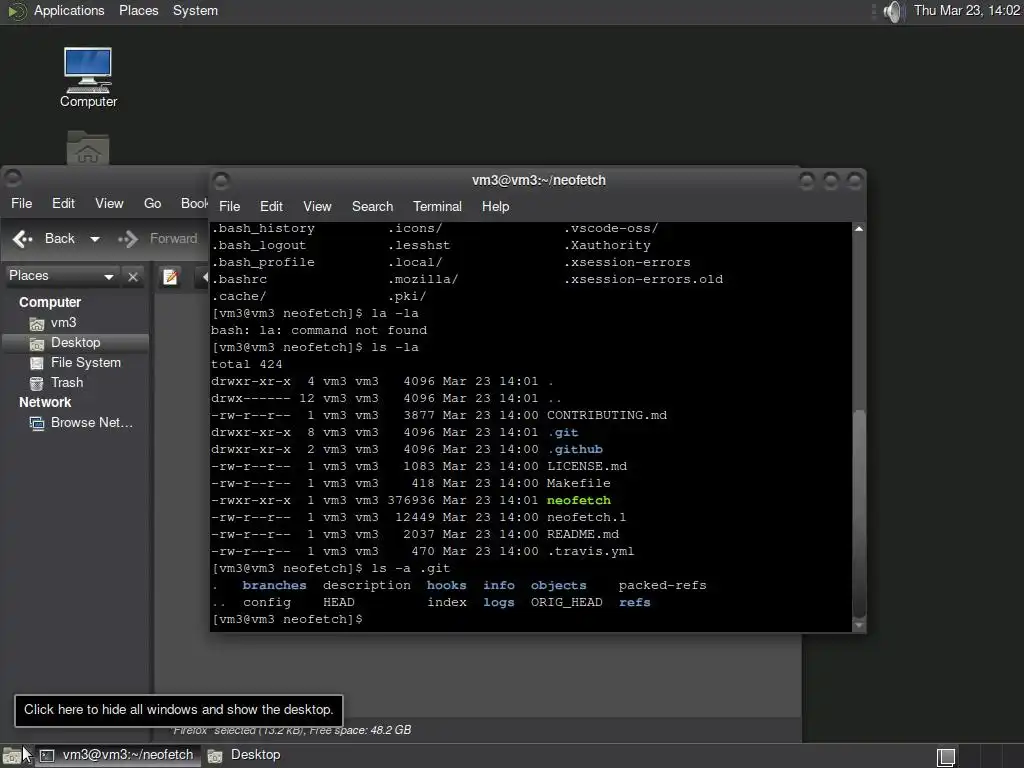Image resolution: width=1024 pixels, height=768 pixels.
Task: Select File System in the sidebar
Action: click(x=86, y=362)
